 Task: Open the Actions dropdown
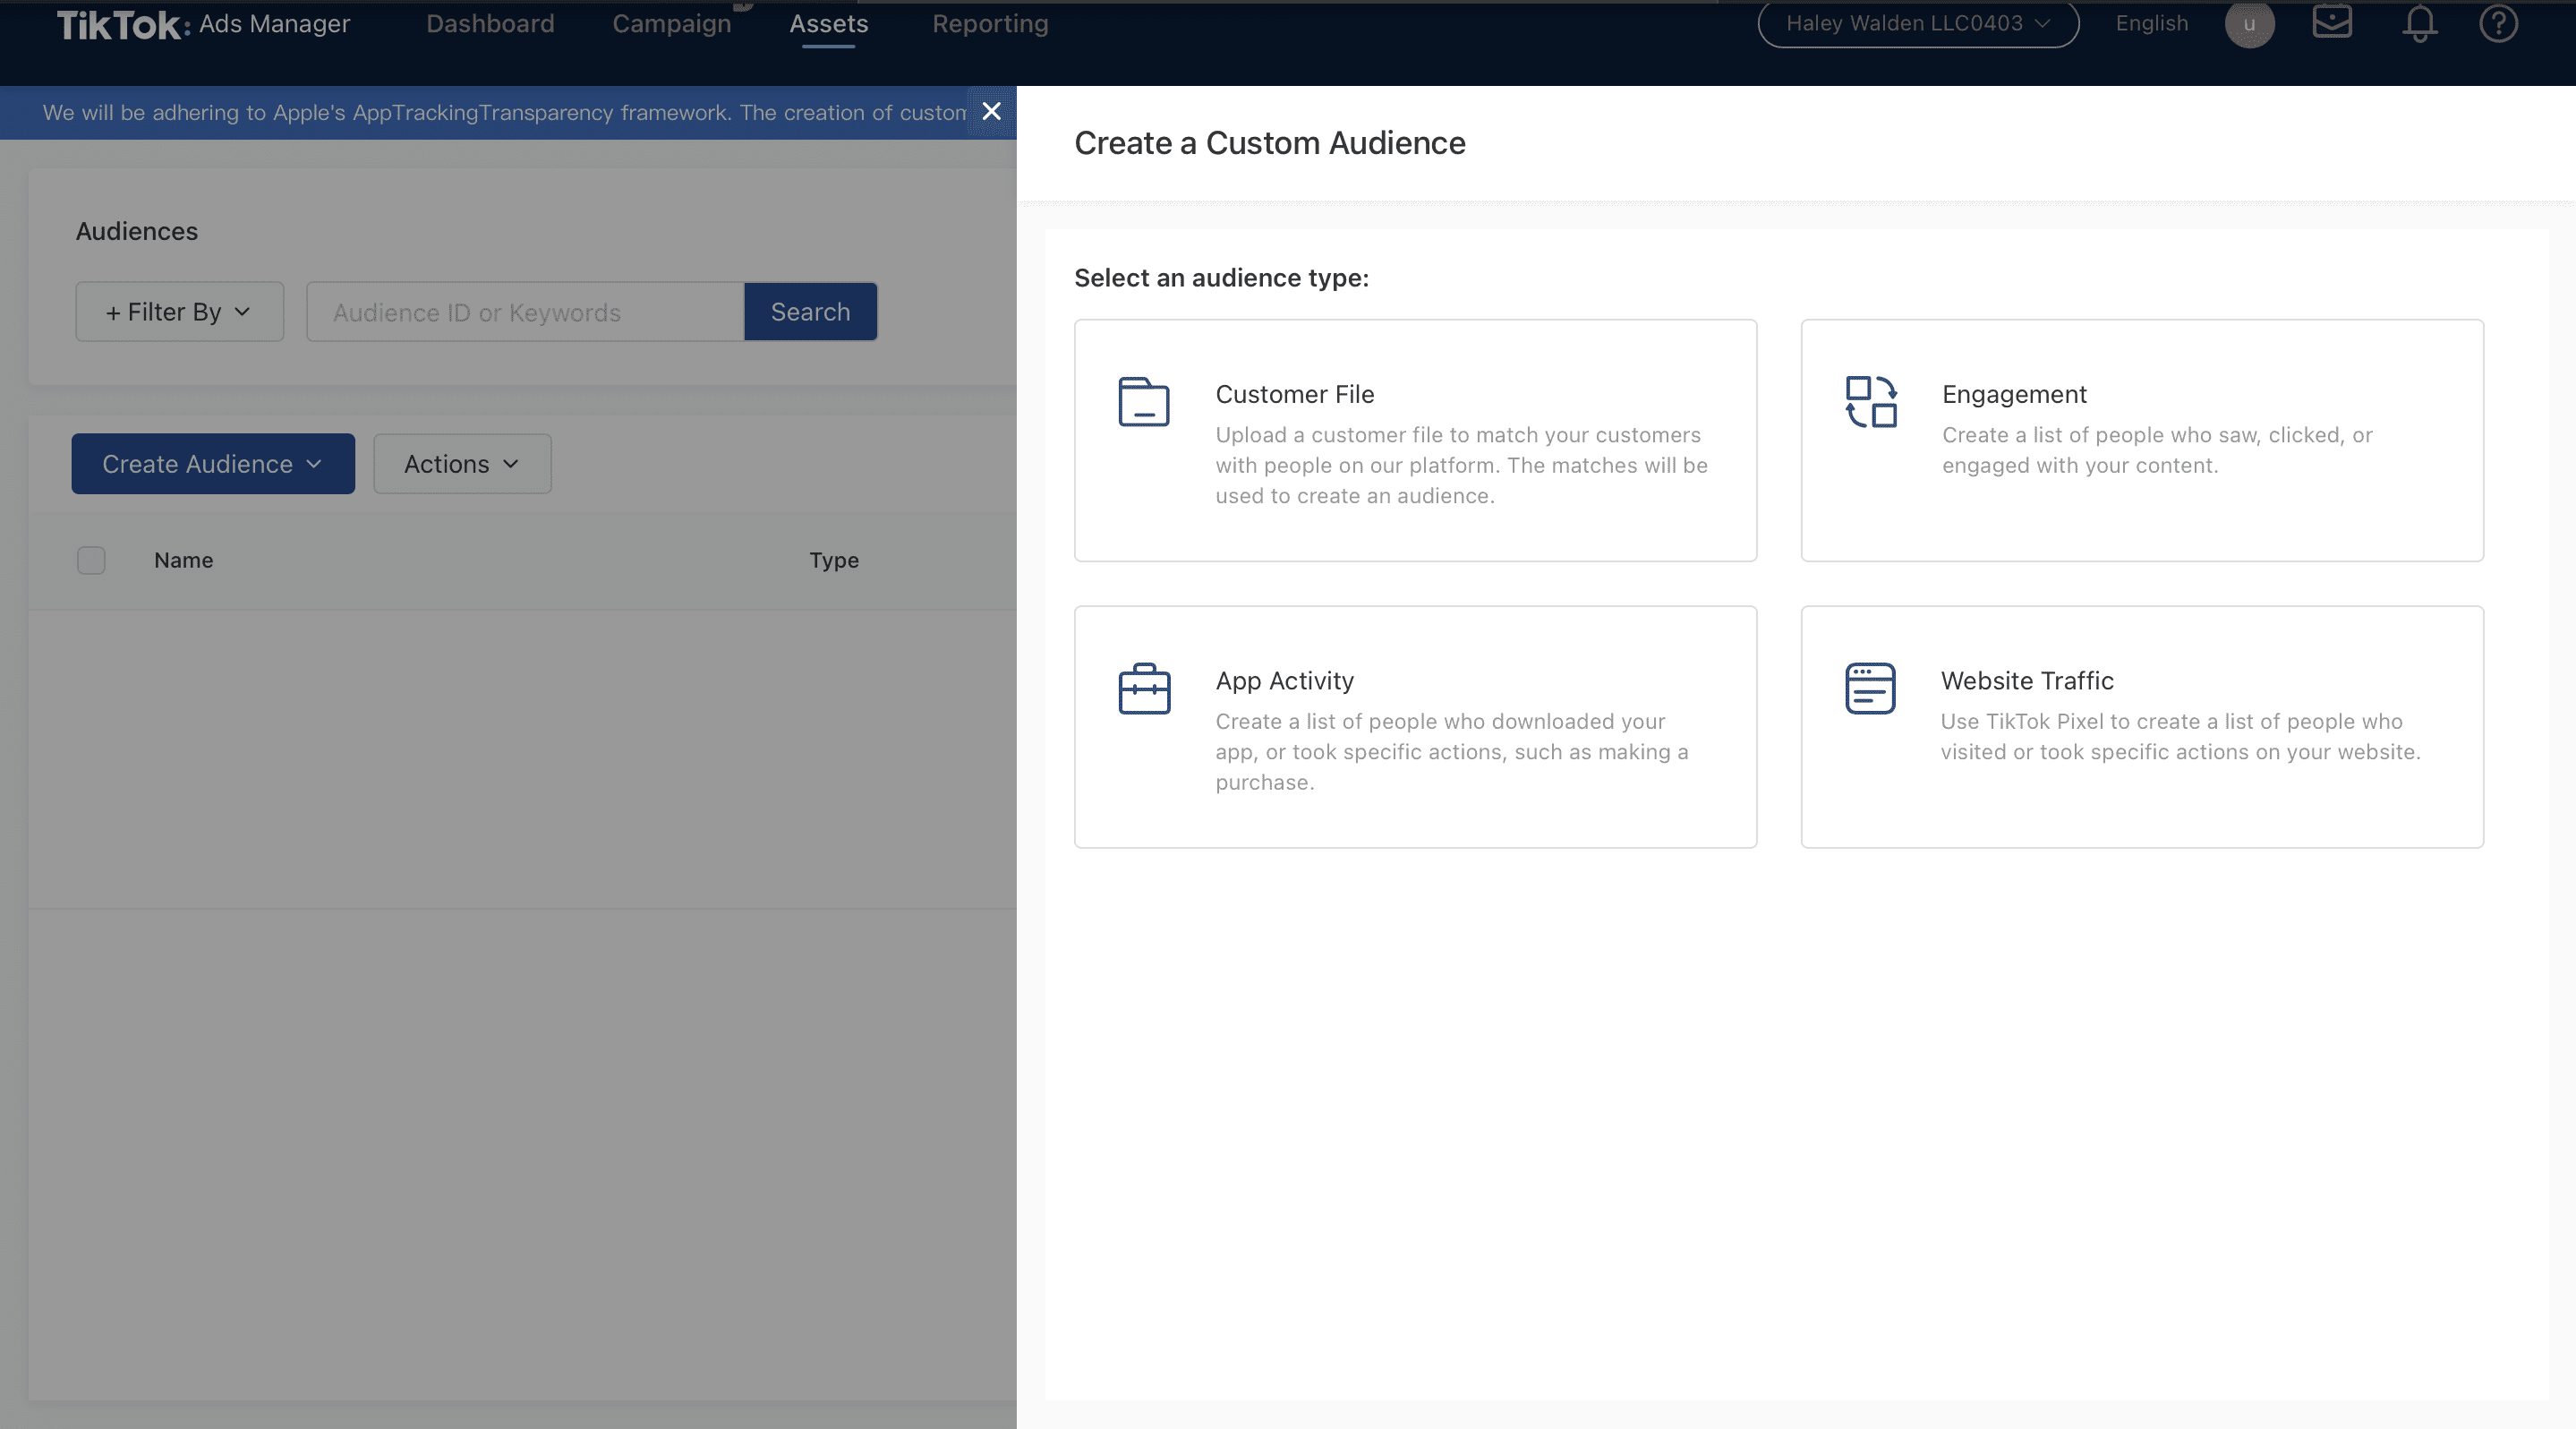461,464
